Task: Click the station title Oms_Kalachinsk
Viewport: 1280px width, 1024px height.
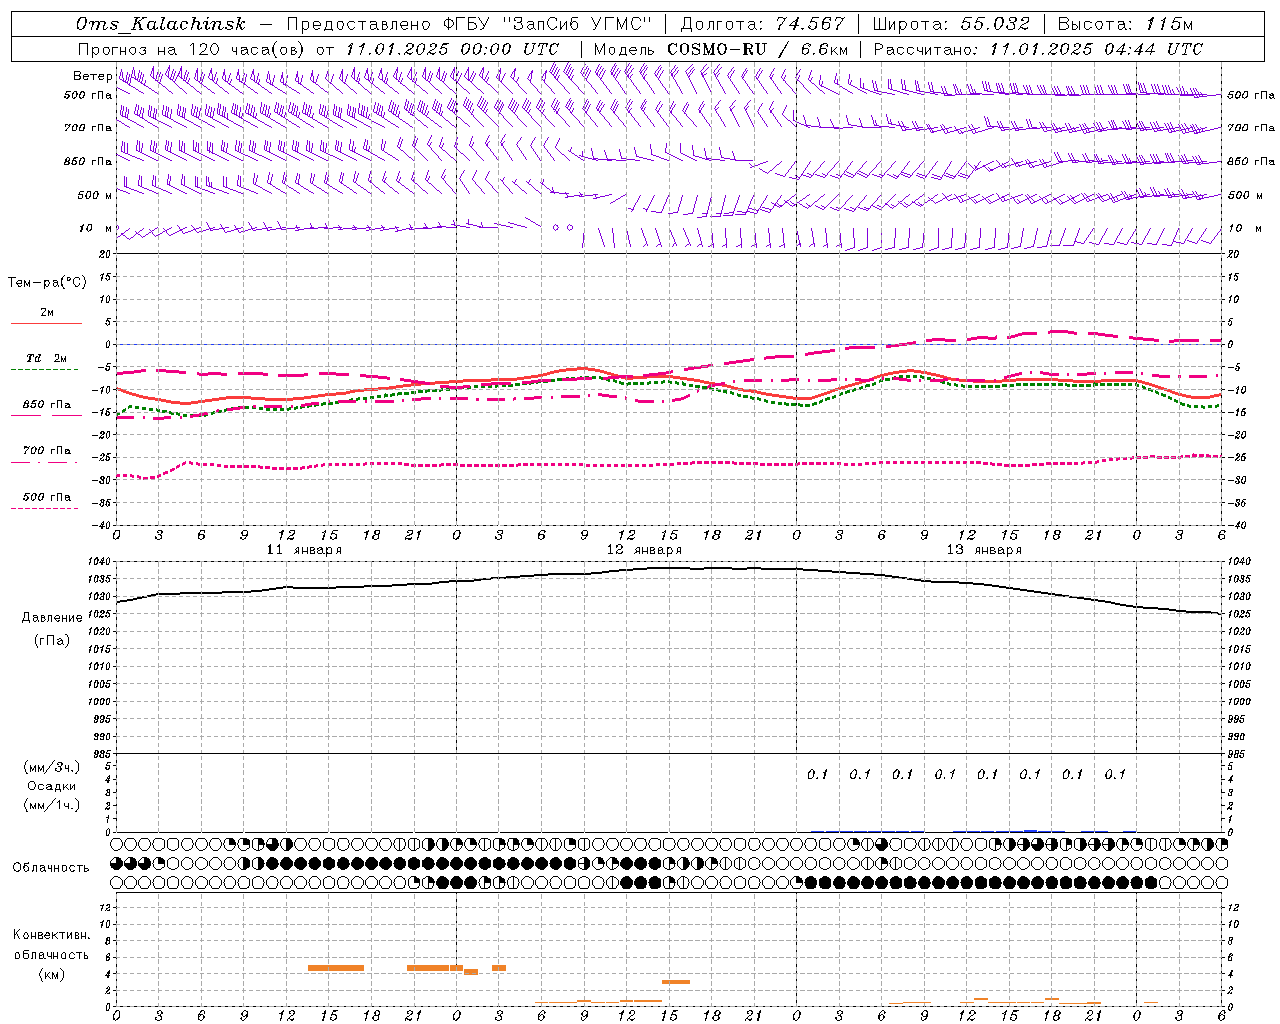Action: click(x=161, y=24)
